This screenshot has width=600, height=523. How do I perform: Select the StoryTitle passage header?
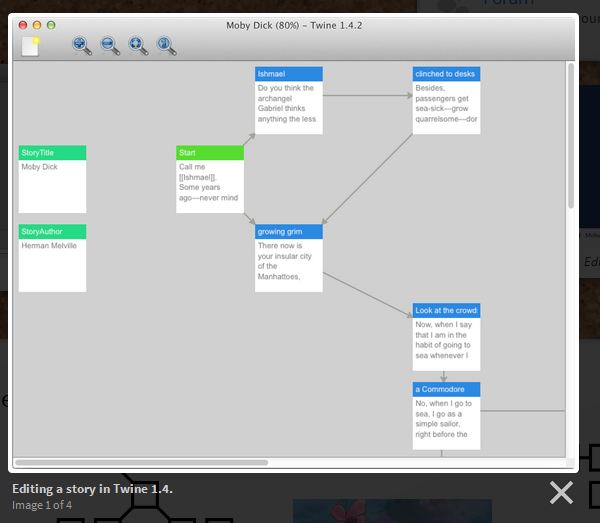(x=52, y=153)
